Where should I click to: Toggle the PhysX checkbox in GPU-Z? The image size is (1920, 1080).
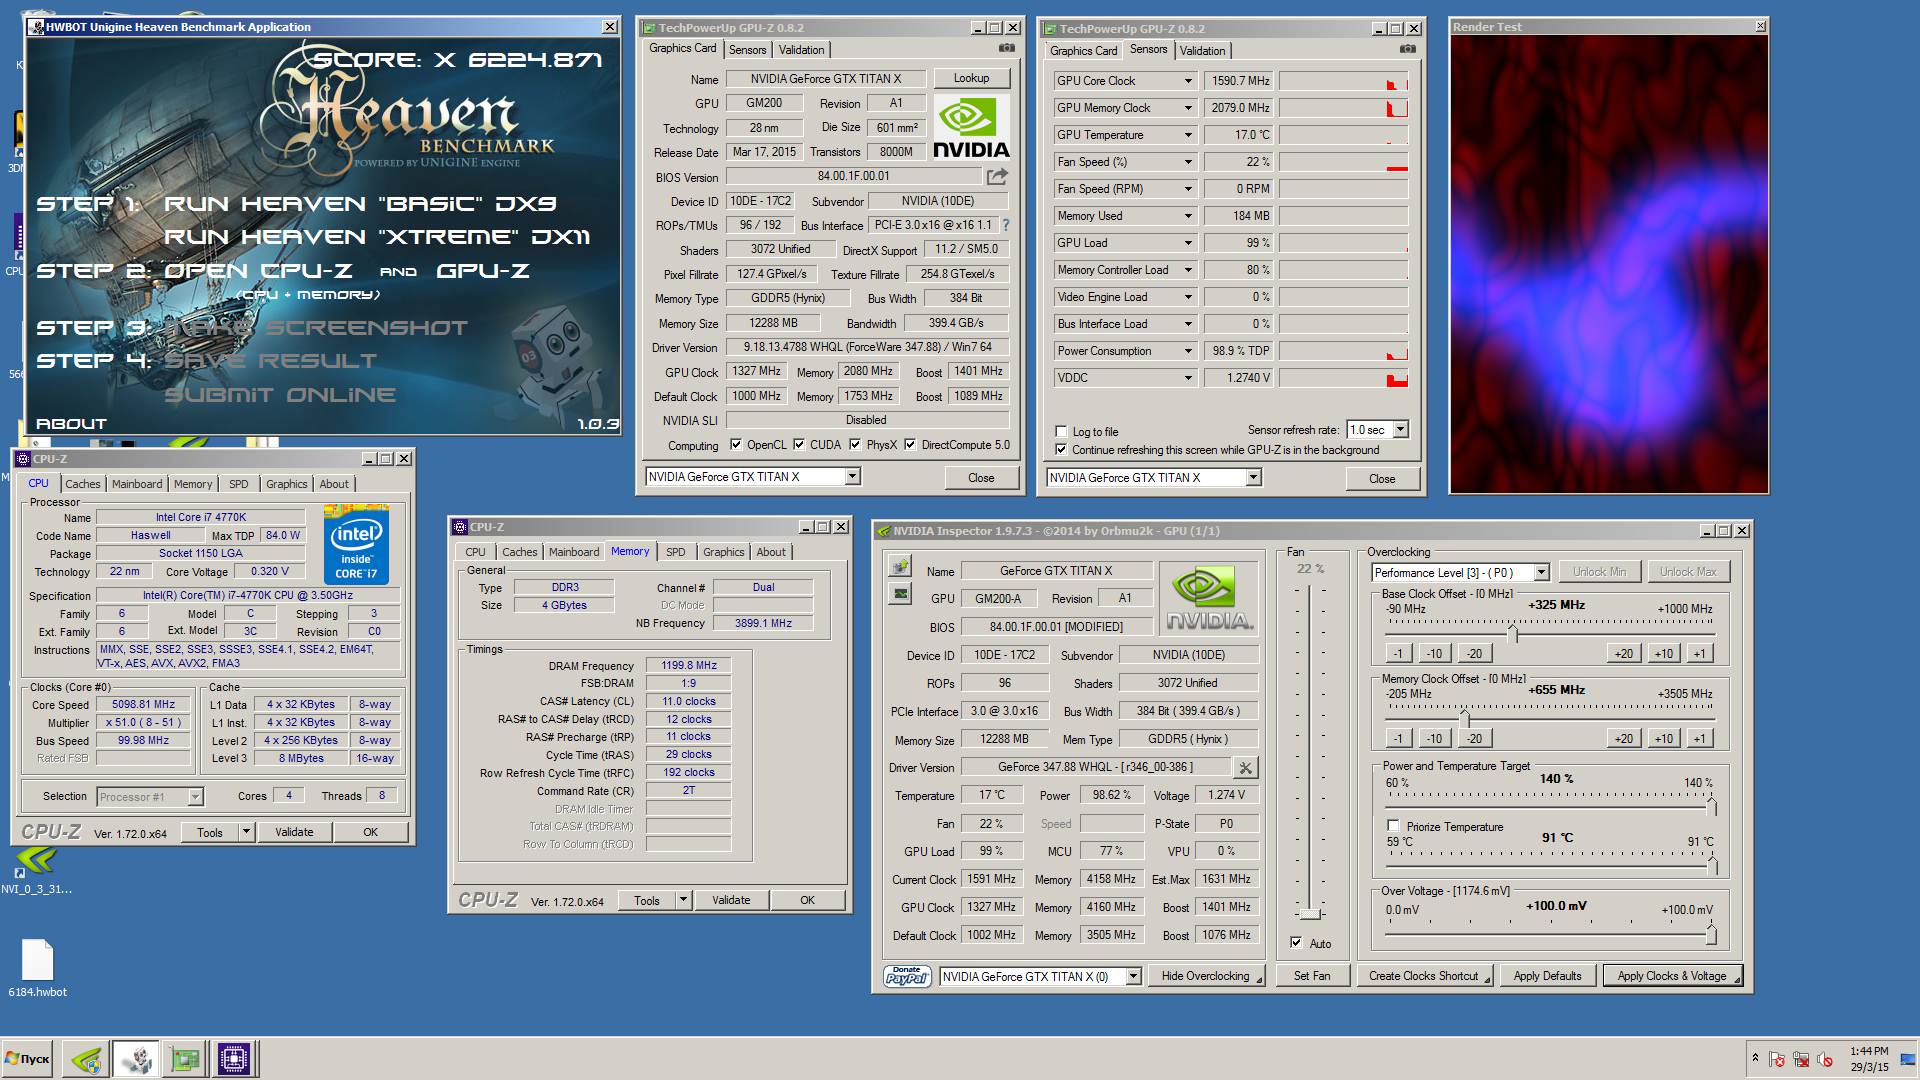tap(855, 445)
